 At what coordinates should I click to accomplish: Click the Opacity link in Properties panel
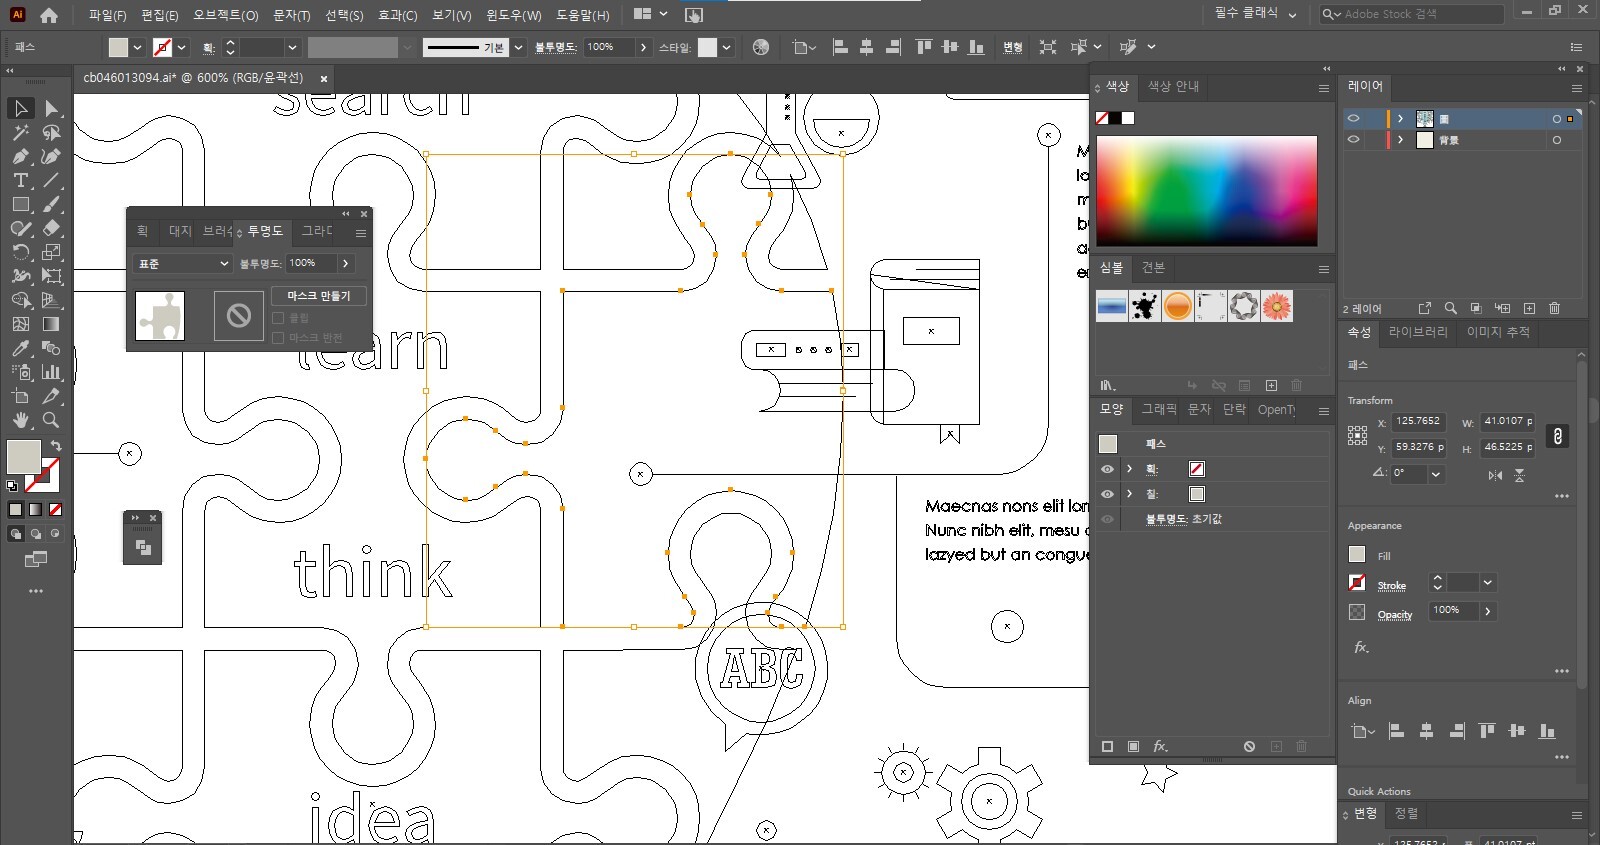(x=1394, y=614)
